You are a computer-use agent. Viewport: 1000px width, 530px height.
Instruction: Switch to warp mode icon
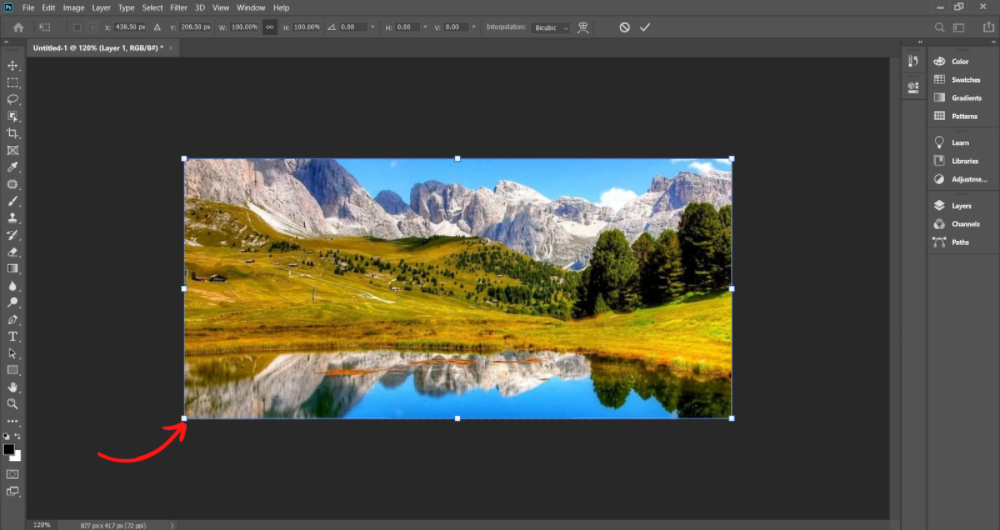pyautogui.click(x=583, y=27)
